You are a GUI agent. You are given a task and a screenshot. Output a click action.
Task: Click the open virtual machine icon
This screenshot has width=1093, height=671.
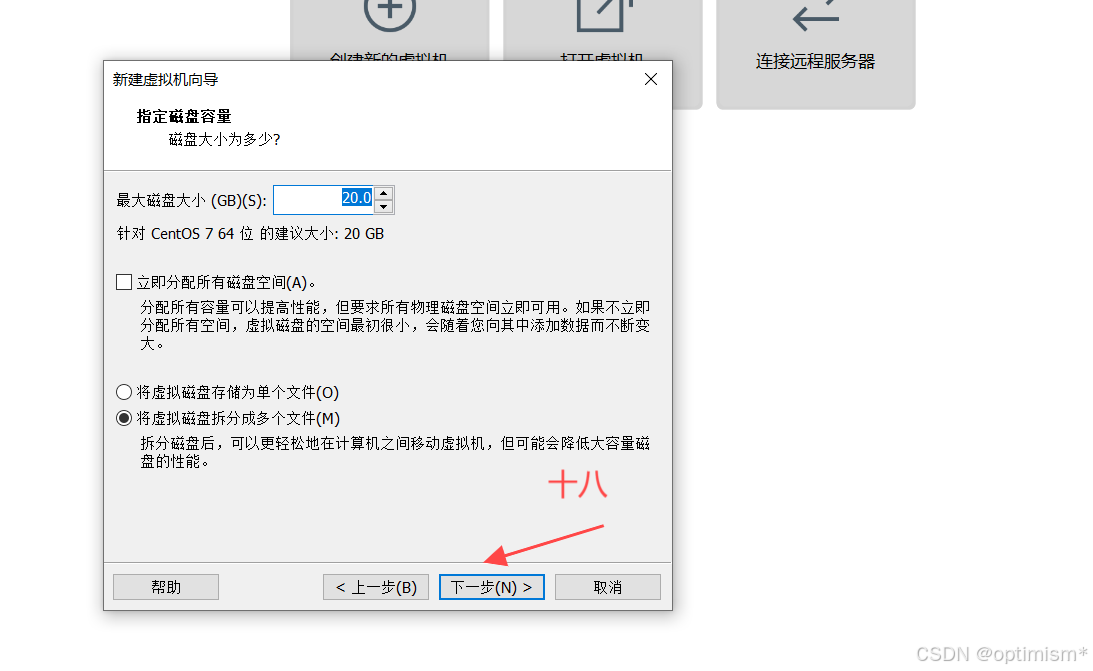[x=604, y=15]
